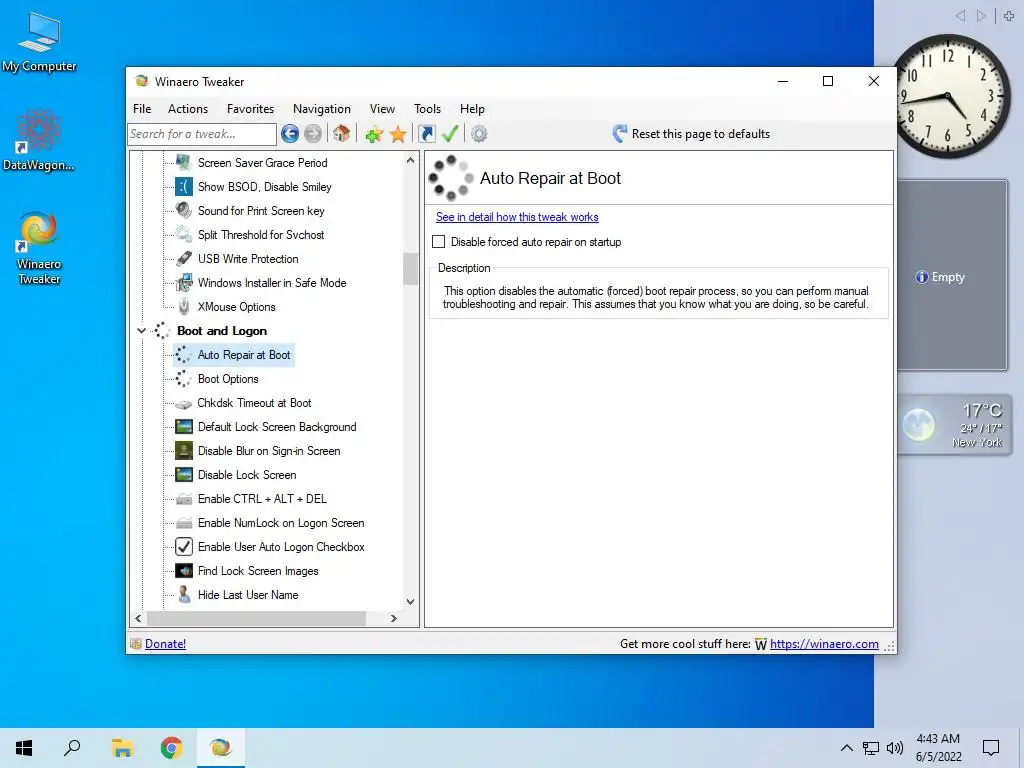Enable Disable forced auto repair on startup
This screenshot has width=1024, height=768.
click(x=439, y=242)
